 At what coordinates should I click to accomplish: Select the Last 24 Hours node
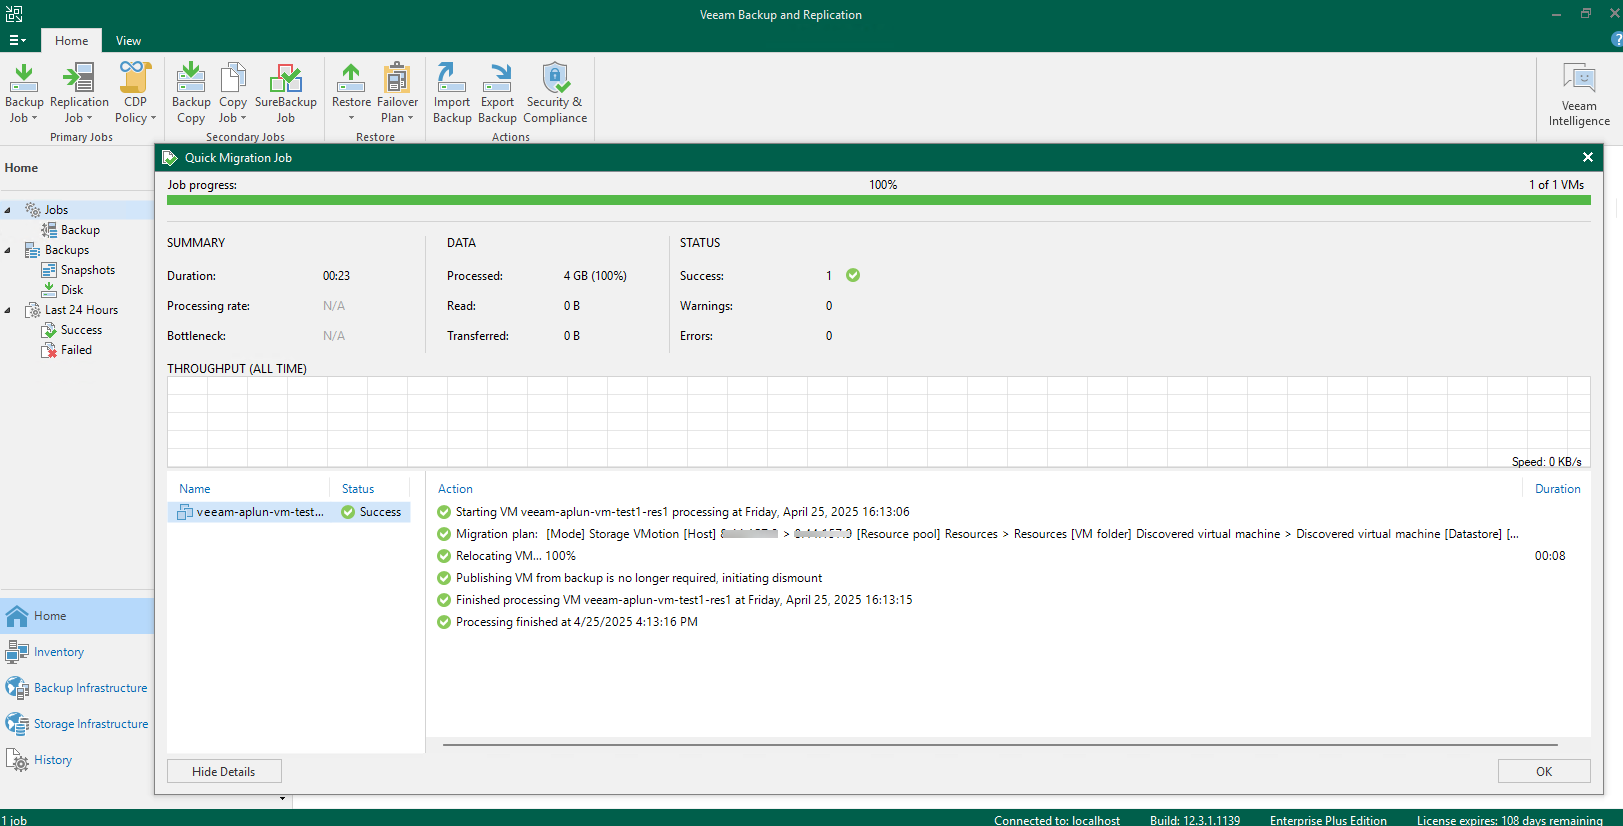coord(81,310)
